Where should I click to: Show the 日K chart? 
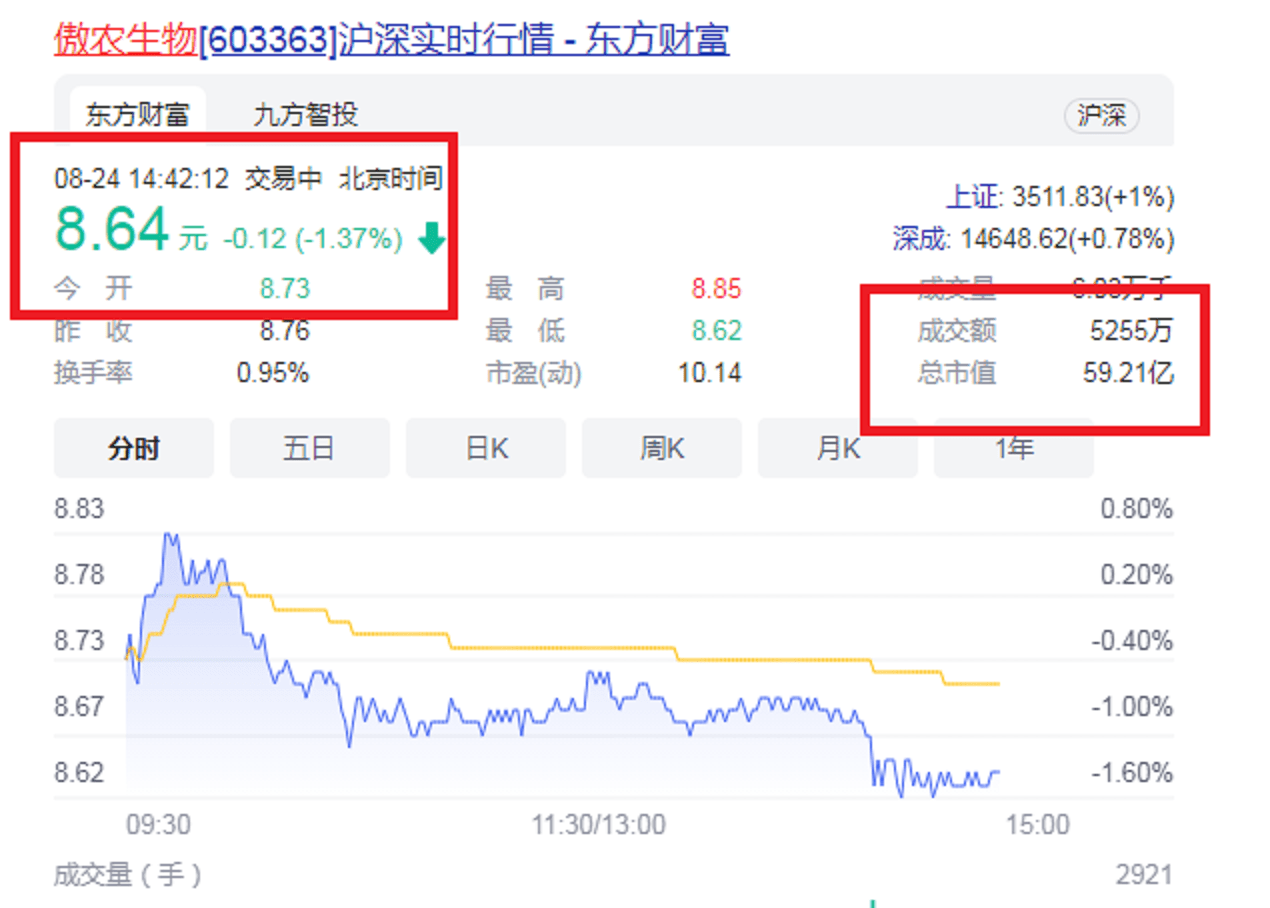pyautogui.click(x=486, y=448)
